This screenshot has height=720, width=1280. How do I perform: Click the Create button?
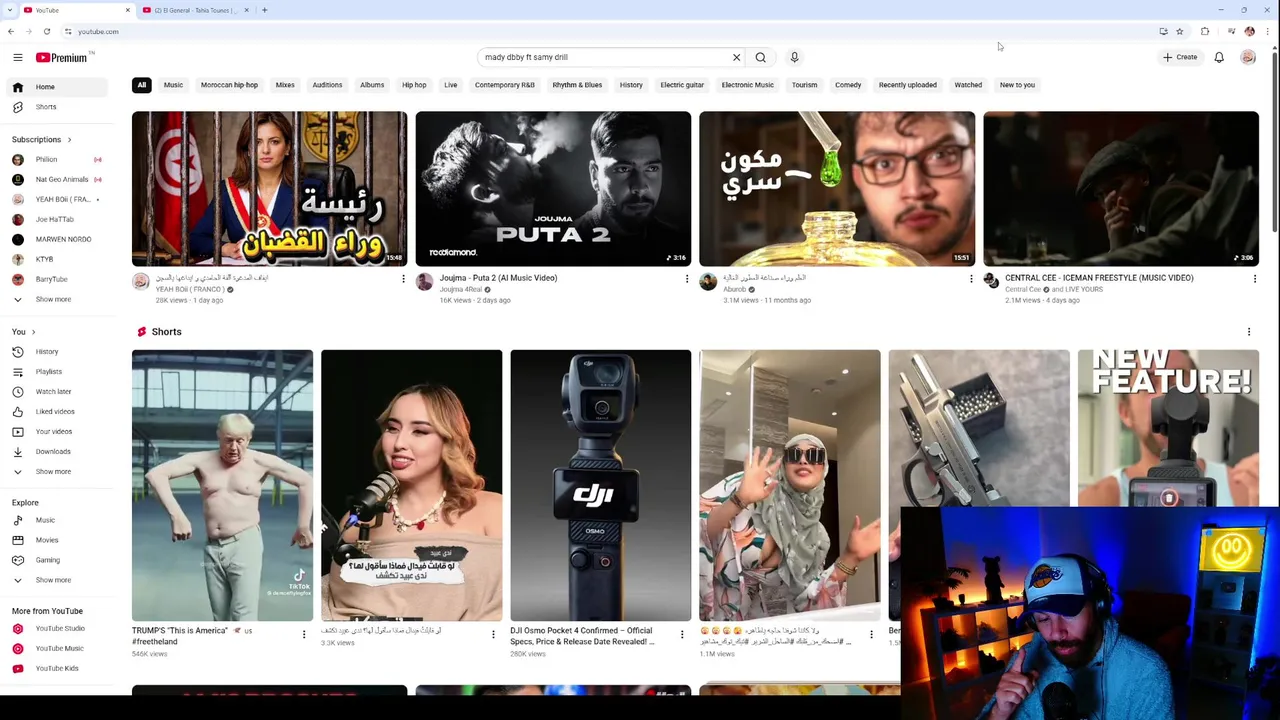coord(1180,57)
